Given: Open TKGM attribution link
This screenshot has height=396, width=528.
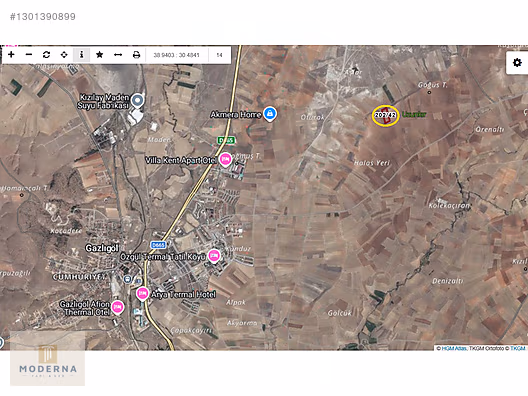Looking at the screenshot, I should click(518, 348).
